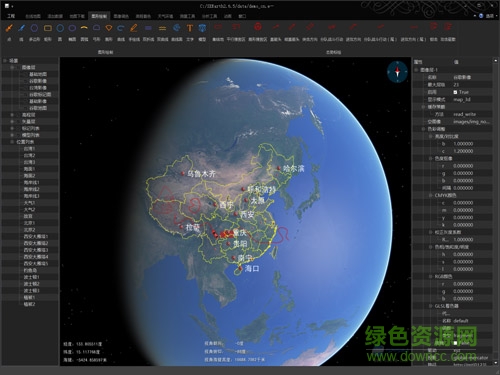Collapse the 图像层 node in scene tree
The height and width of the screenshot is (375, 500).
coord(12,67)
